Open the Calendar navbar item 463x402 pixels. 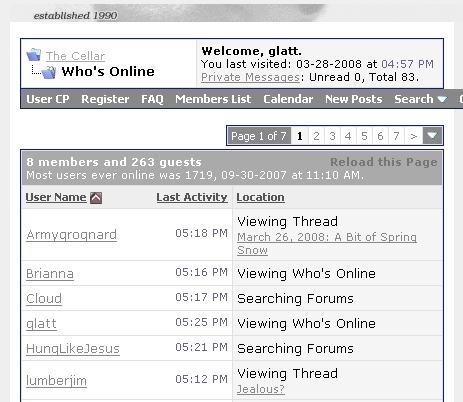[x=288, y=99]
